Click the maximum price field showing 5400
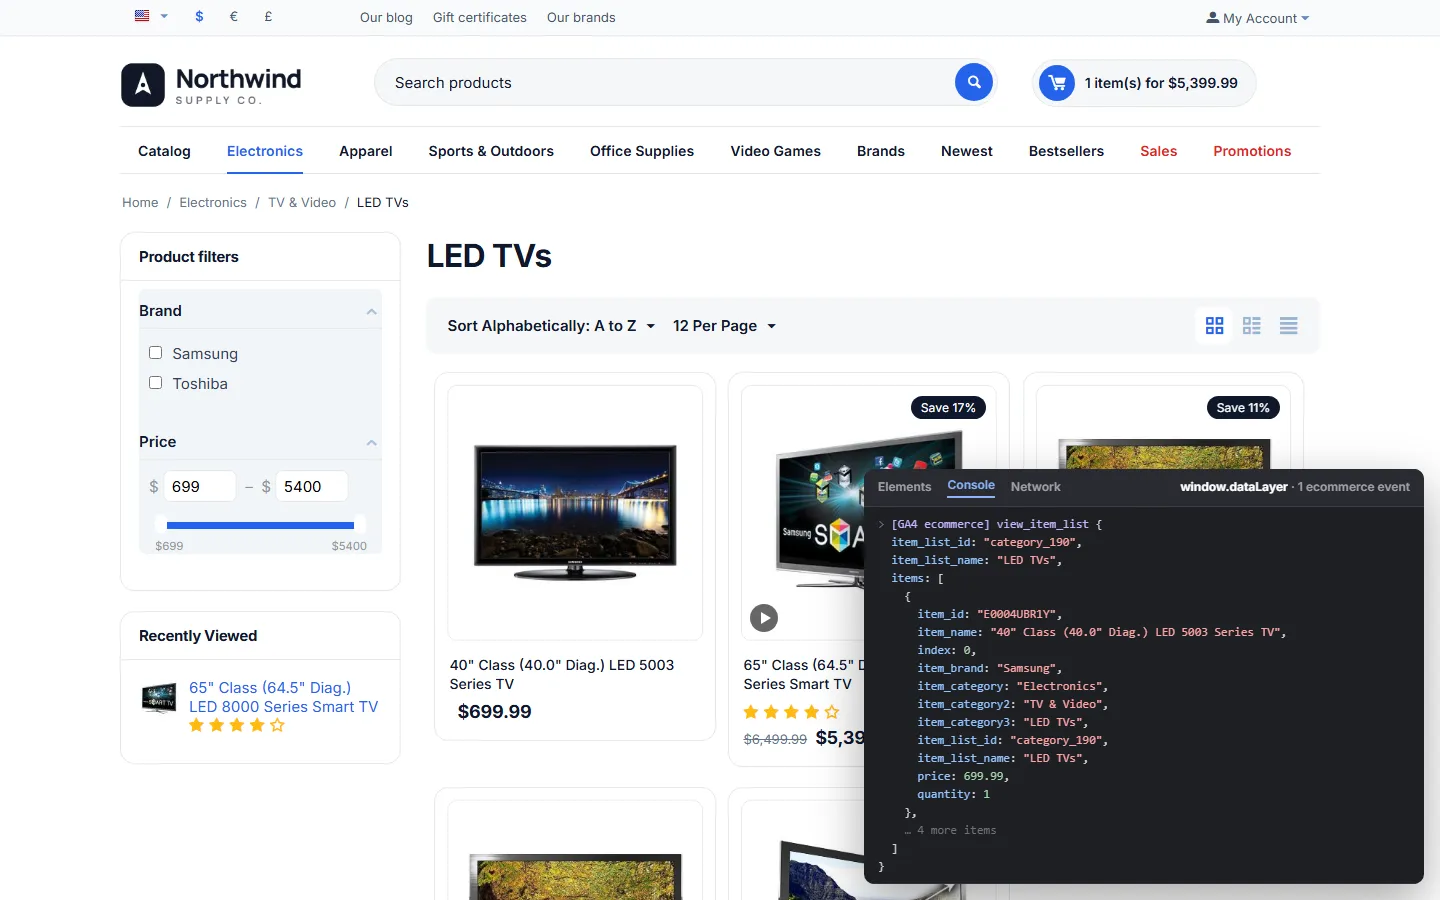This screenshot has height=900, width=1440. tap(312, 486)
